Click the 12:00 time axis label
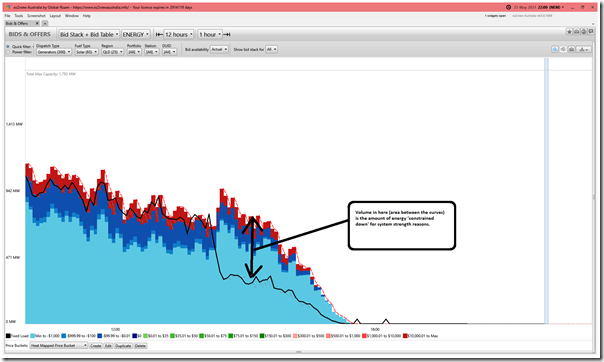Viewport: 604px width, 362px height. coord(115,329)
